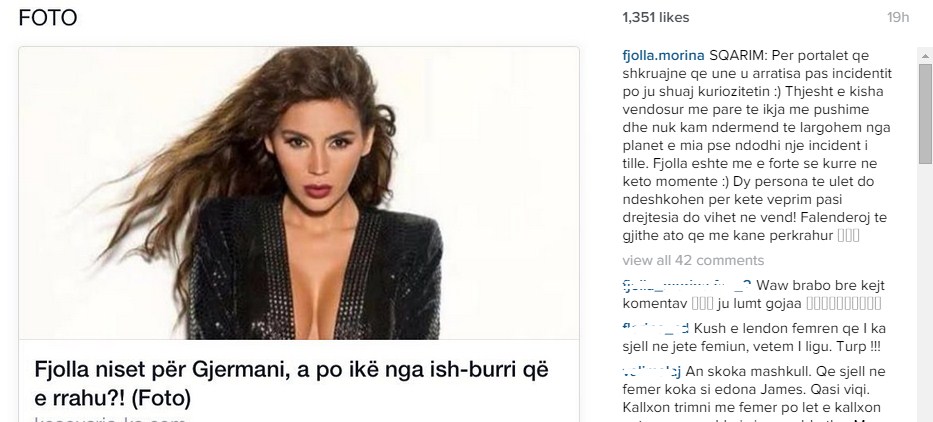Click the comments scrollbar up arrow
The height and width of the screenshot is (422, 933).
(x=925, y=56)
